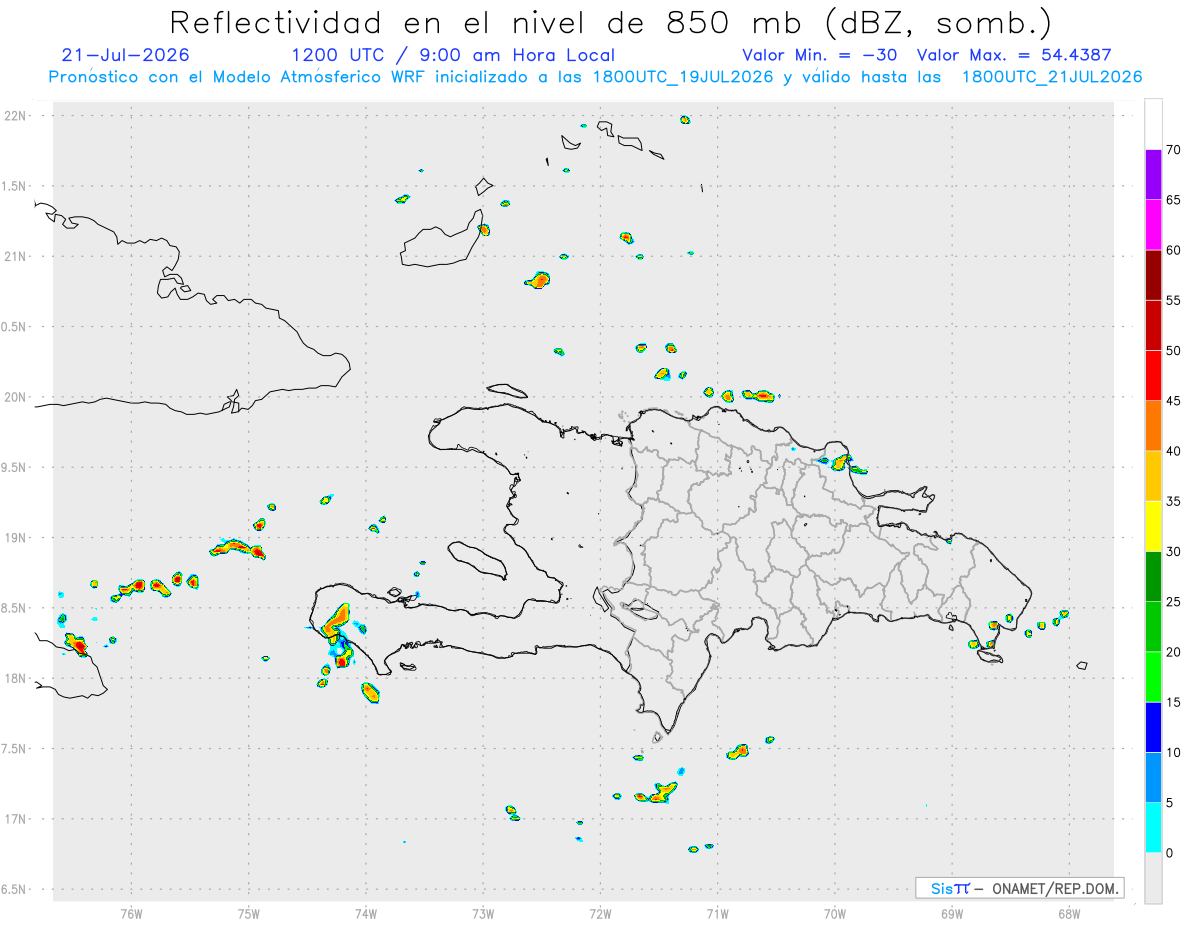Screen dimensions: 1200x927
Task: Click the WRF model initialization subtitle line
Action: click(596, 77)
